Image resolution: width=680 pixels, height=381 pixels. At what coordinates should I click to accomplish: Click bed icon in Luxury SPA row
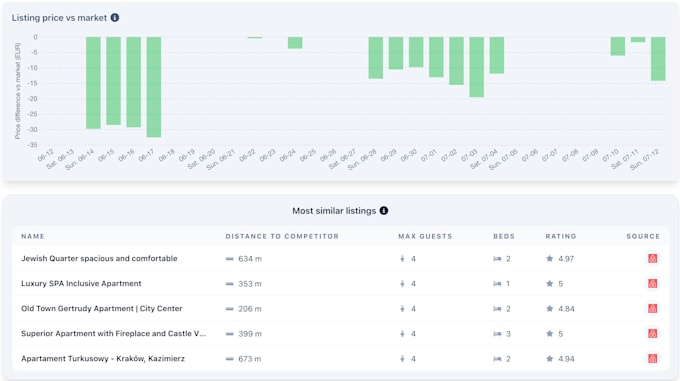coord(497,284)
